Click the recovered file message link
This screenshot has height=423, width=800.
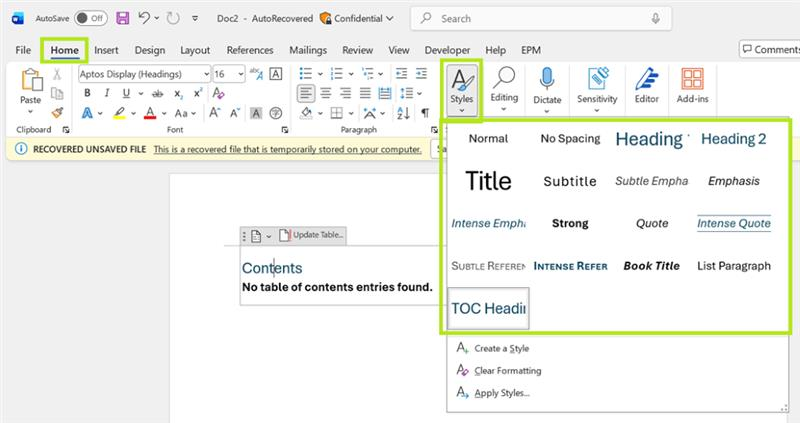click(x=287, y=150)
